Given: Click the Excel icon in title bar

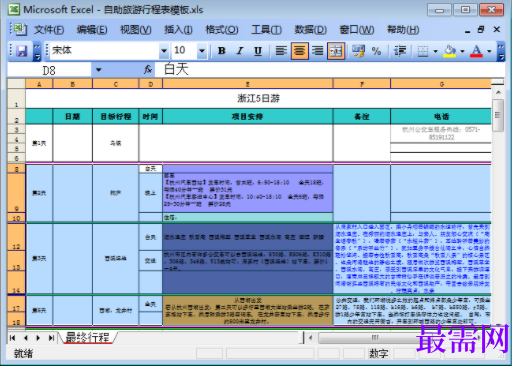Looking at the screenshot, I should 14,9.
